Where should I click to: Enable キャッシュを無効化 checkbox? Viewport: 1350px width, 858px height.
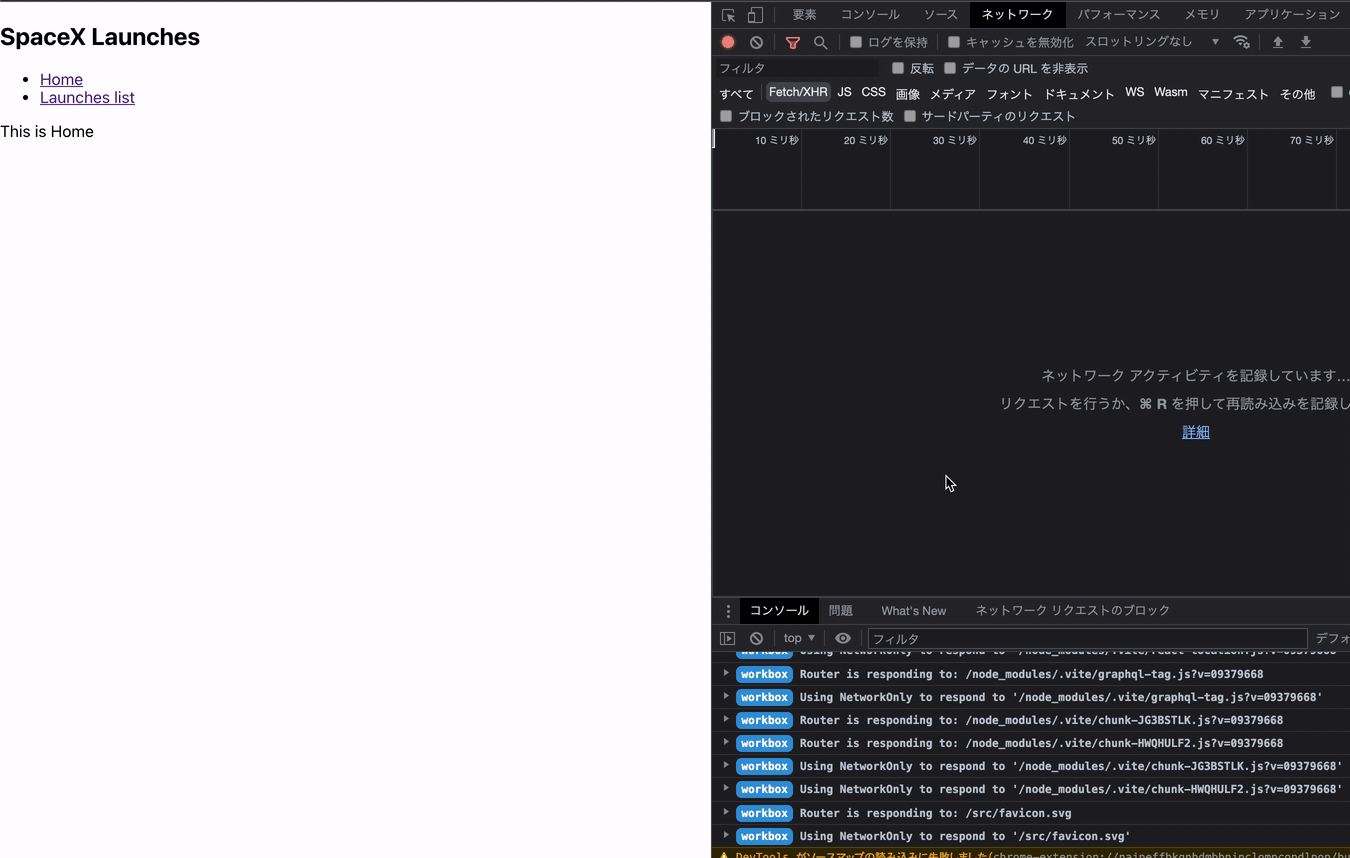[x=954, y=42]
